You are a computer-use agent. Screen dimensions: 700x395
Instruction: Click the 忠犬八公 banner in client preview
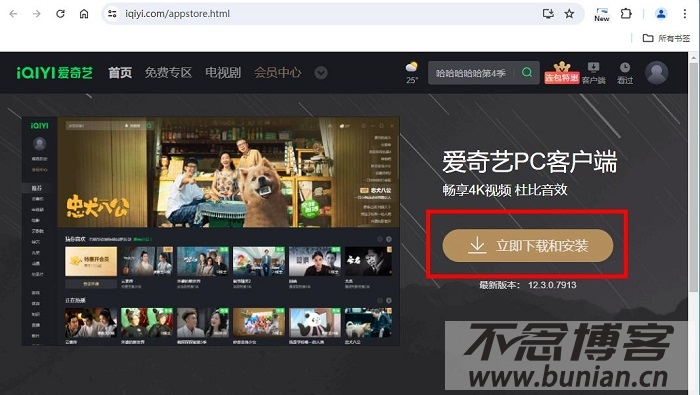pos(229,172)
